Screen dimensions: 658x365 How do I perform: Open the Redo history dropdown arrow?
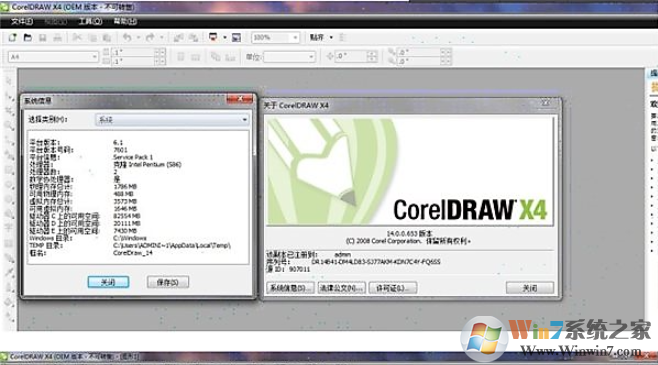[162, 38]
